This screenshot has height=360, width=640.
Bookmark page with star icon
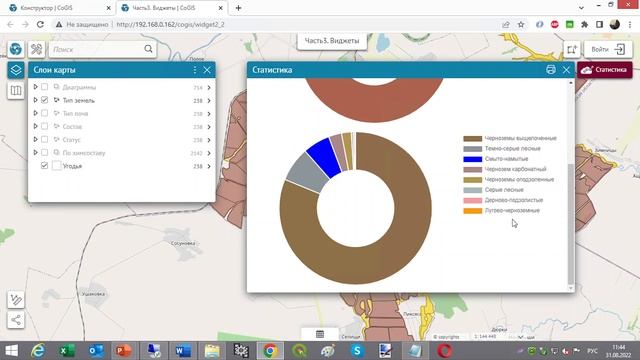pyautogui.click(x=521, y=24)
